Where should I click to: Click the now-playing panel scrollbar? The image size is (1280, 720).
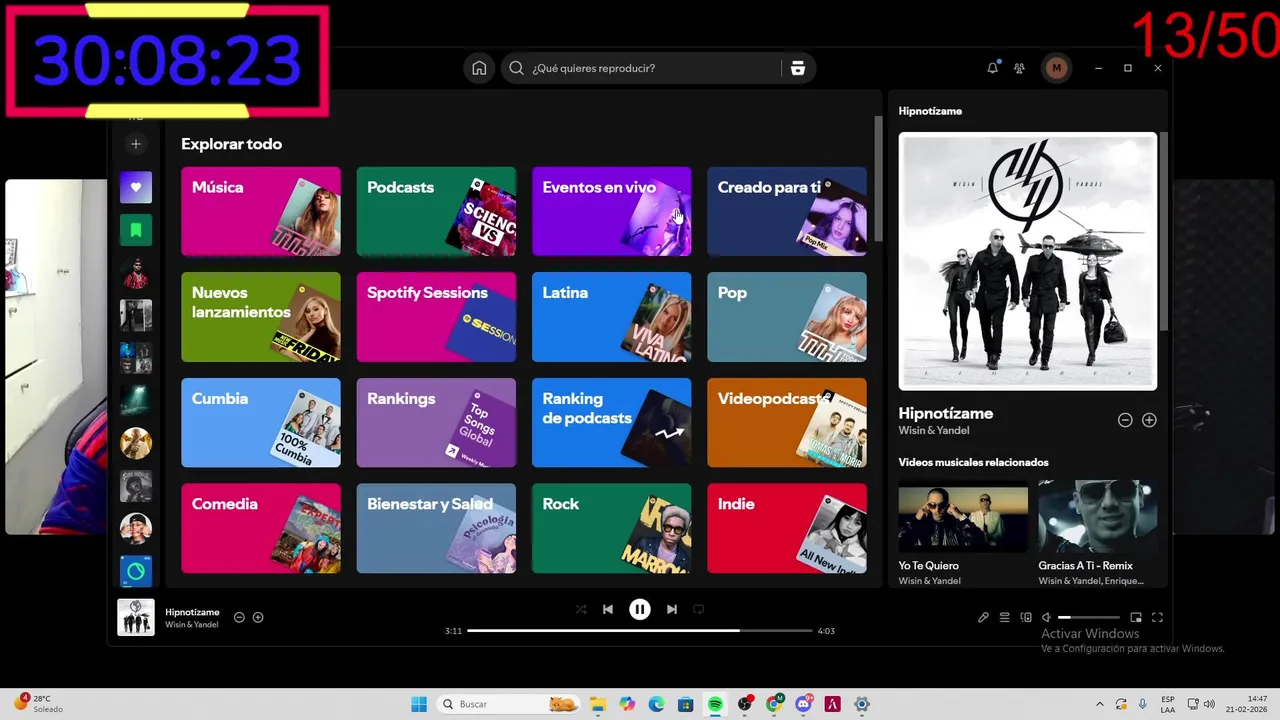pos(1164,231)
